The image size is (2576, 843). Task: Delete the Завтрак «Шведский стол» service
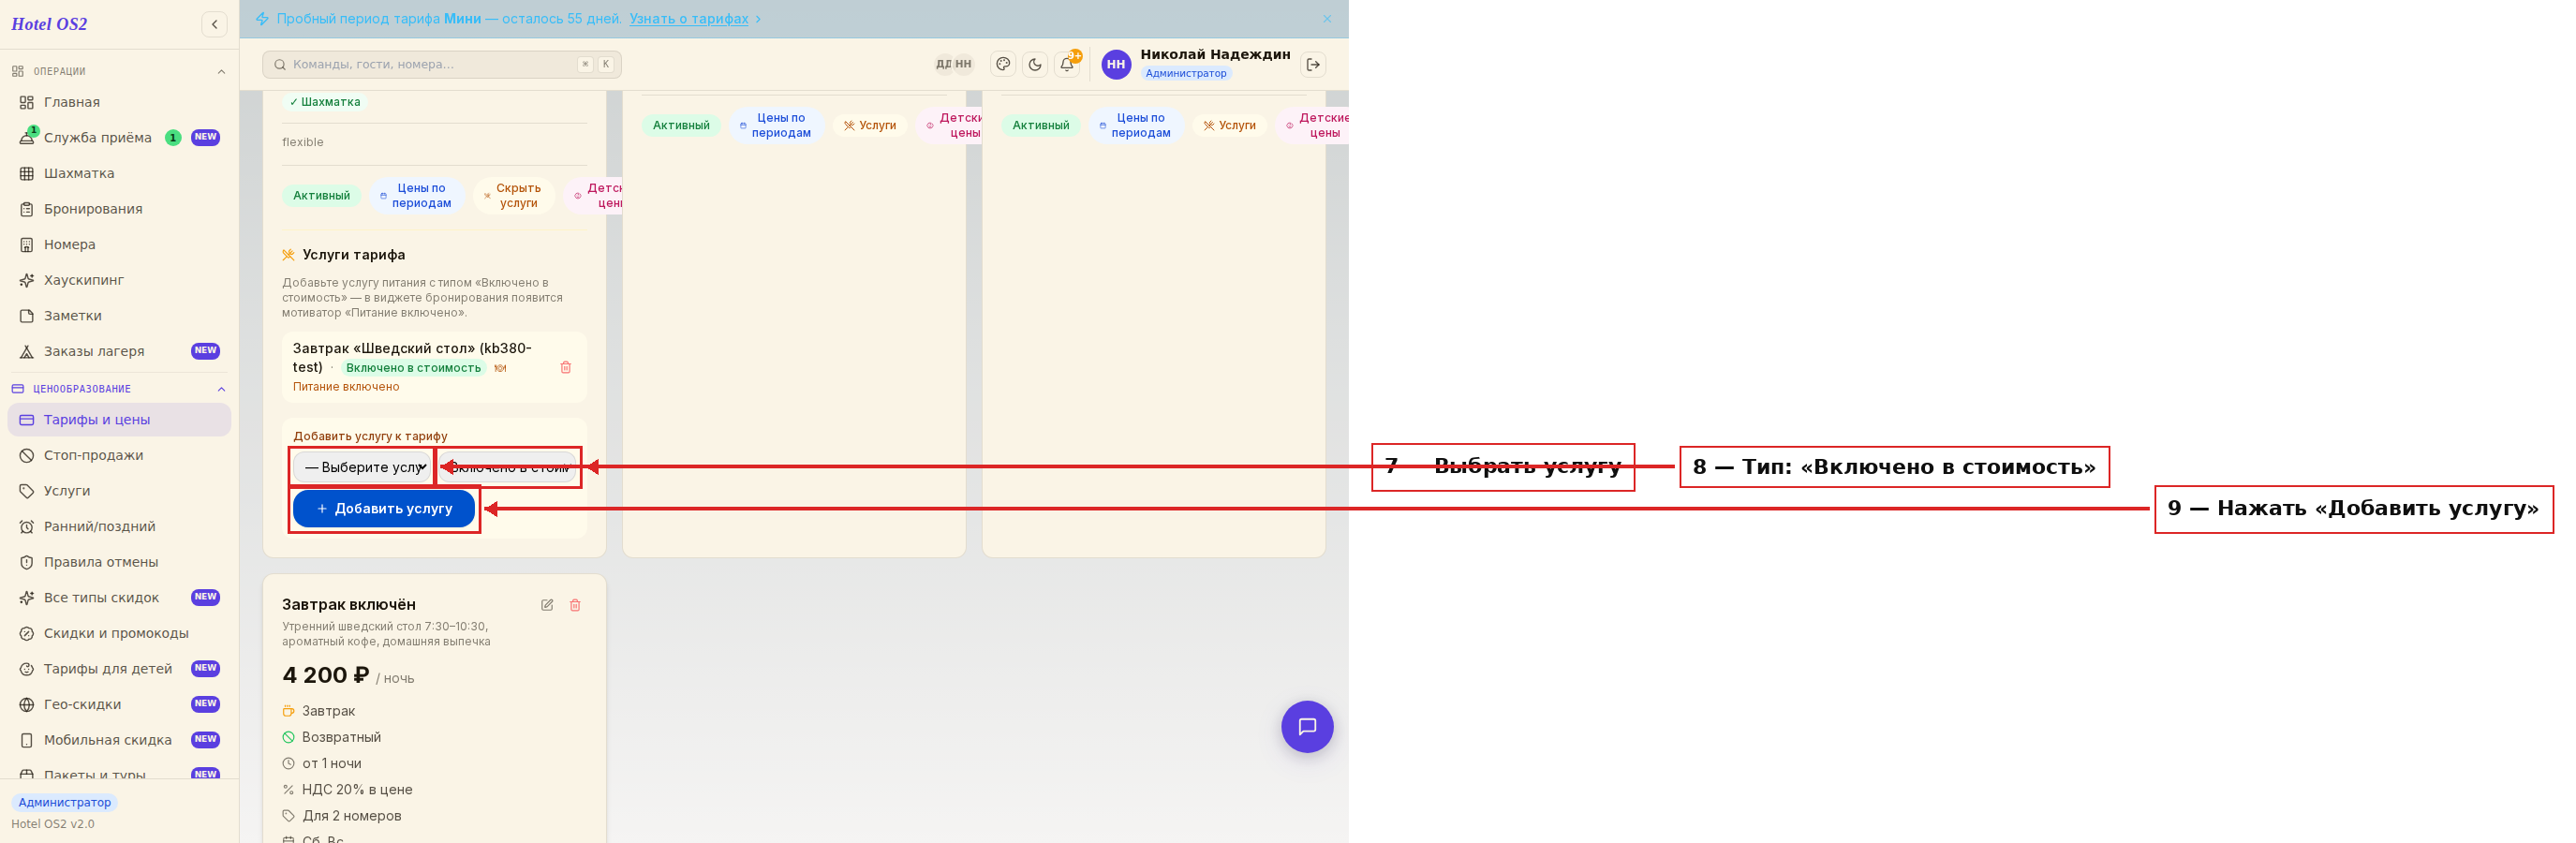point(566,367)
